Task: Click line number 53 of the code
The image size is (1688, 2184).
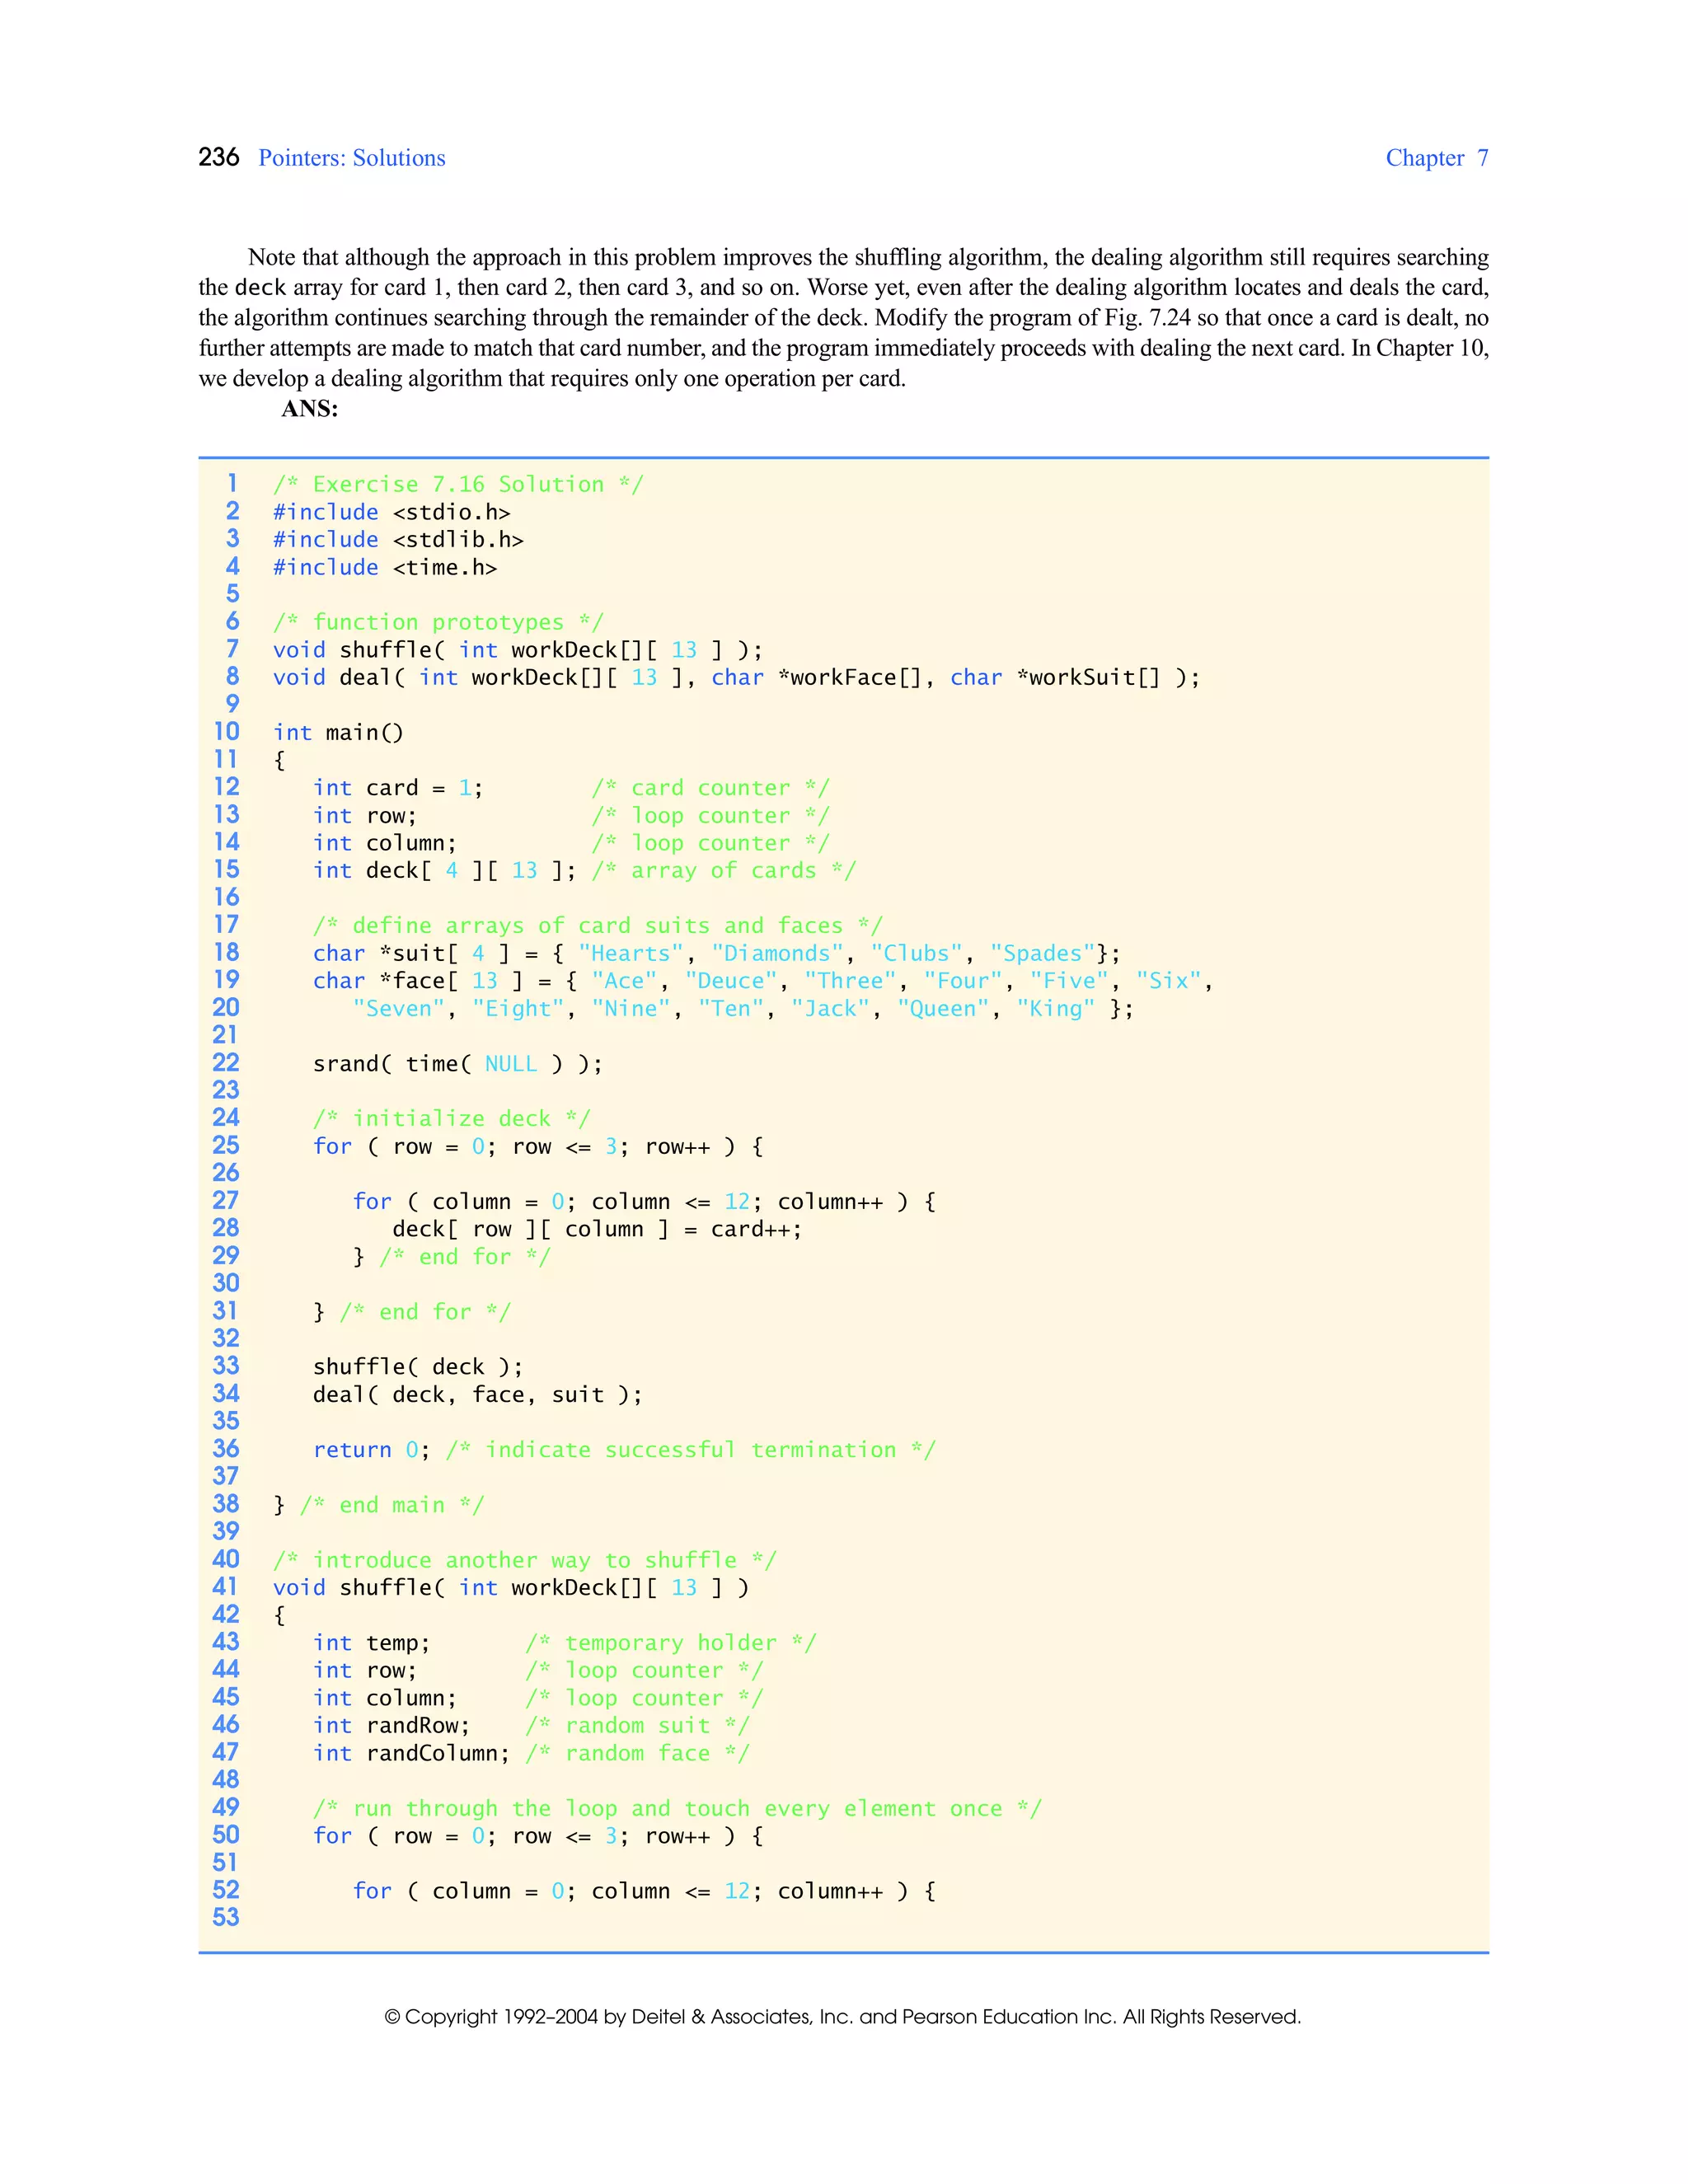Action: (226, 1917)
